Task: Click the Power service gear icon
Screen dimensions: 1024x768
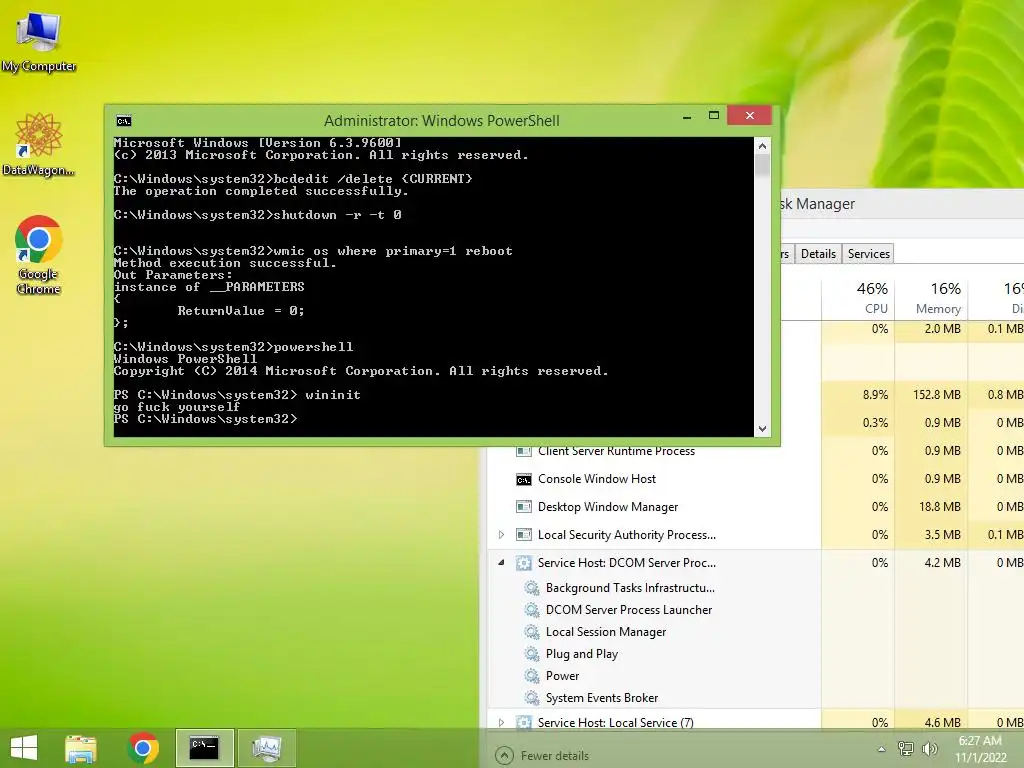Action: [532, 676]
